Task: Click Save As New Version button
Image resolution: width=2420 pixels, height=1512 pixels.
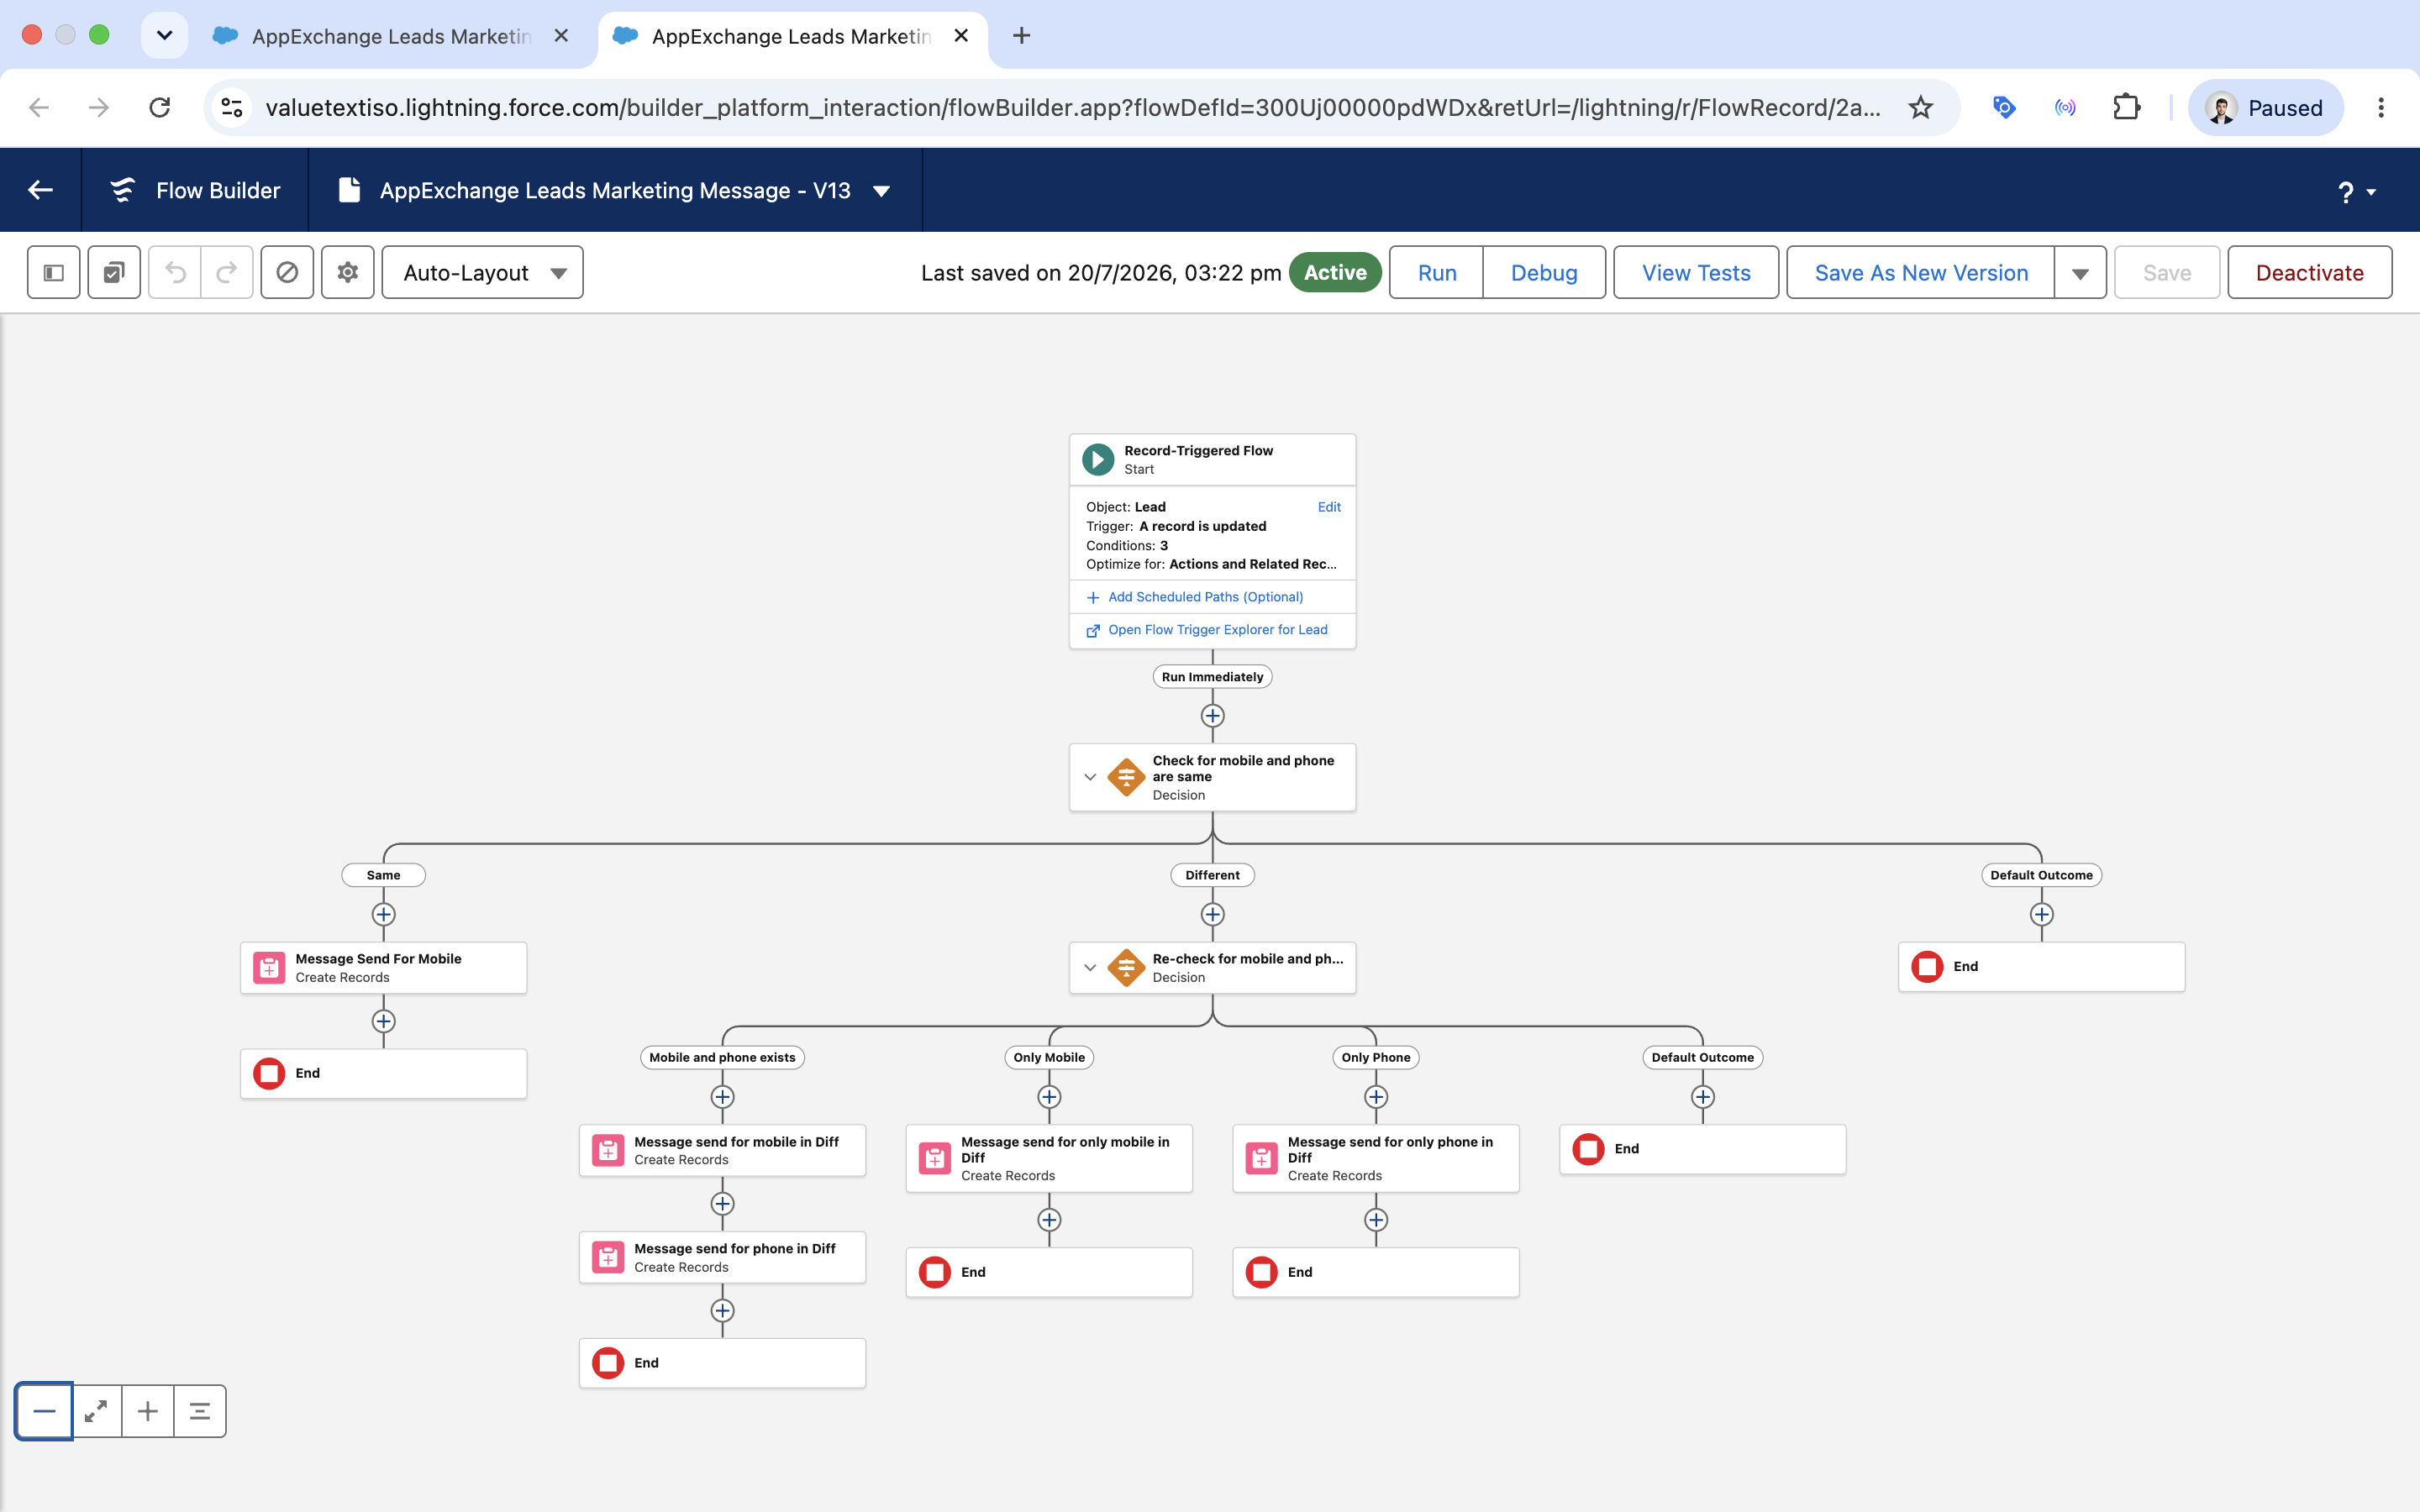Action: 1921,272
